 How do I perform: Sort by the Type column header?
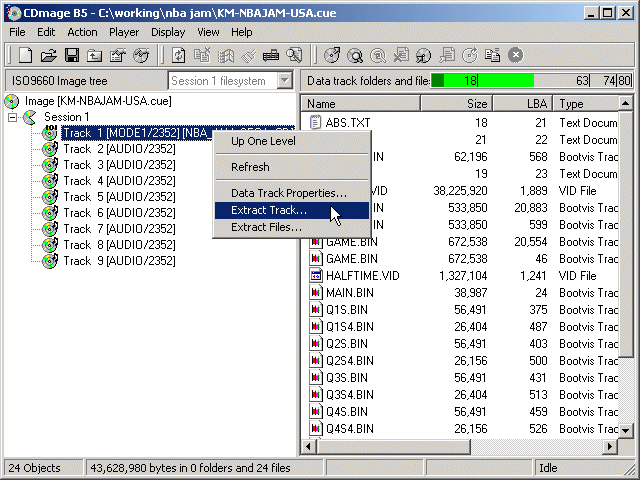point(586,104)
